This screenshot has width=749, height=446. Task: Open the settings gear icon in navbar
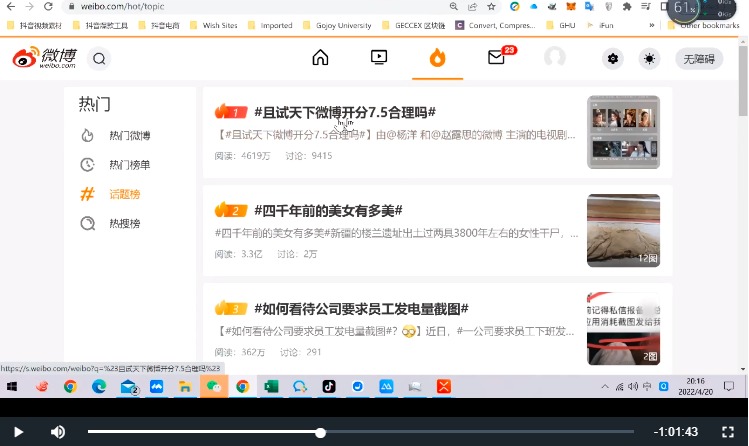[613, 58]
